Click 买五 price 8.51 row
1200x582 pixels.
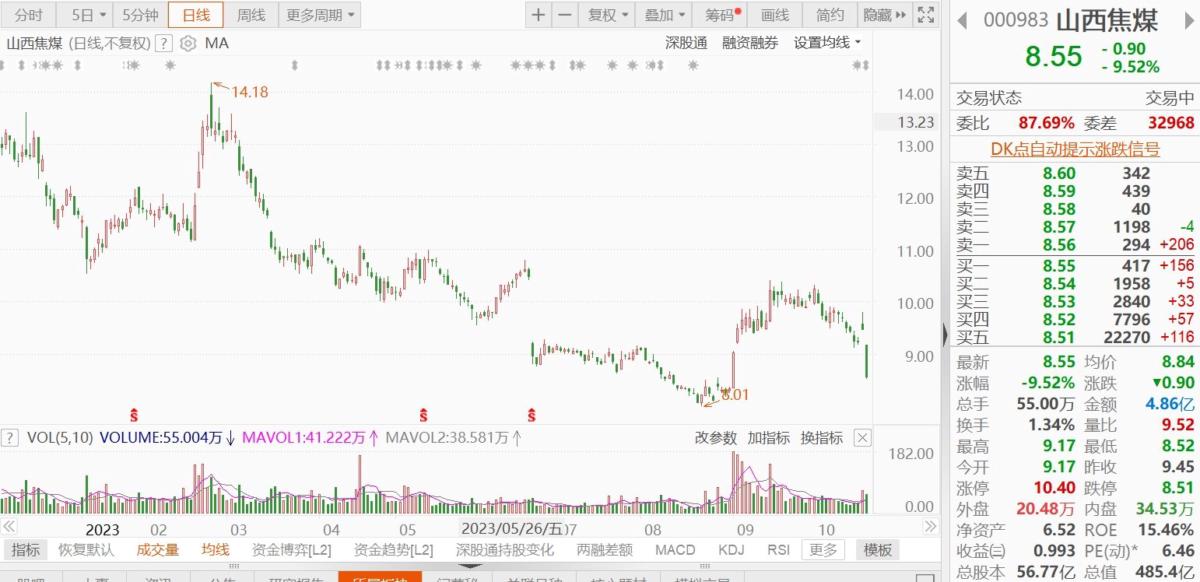tap(1075, 337)
